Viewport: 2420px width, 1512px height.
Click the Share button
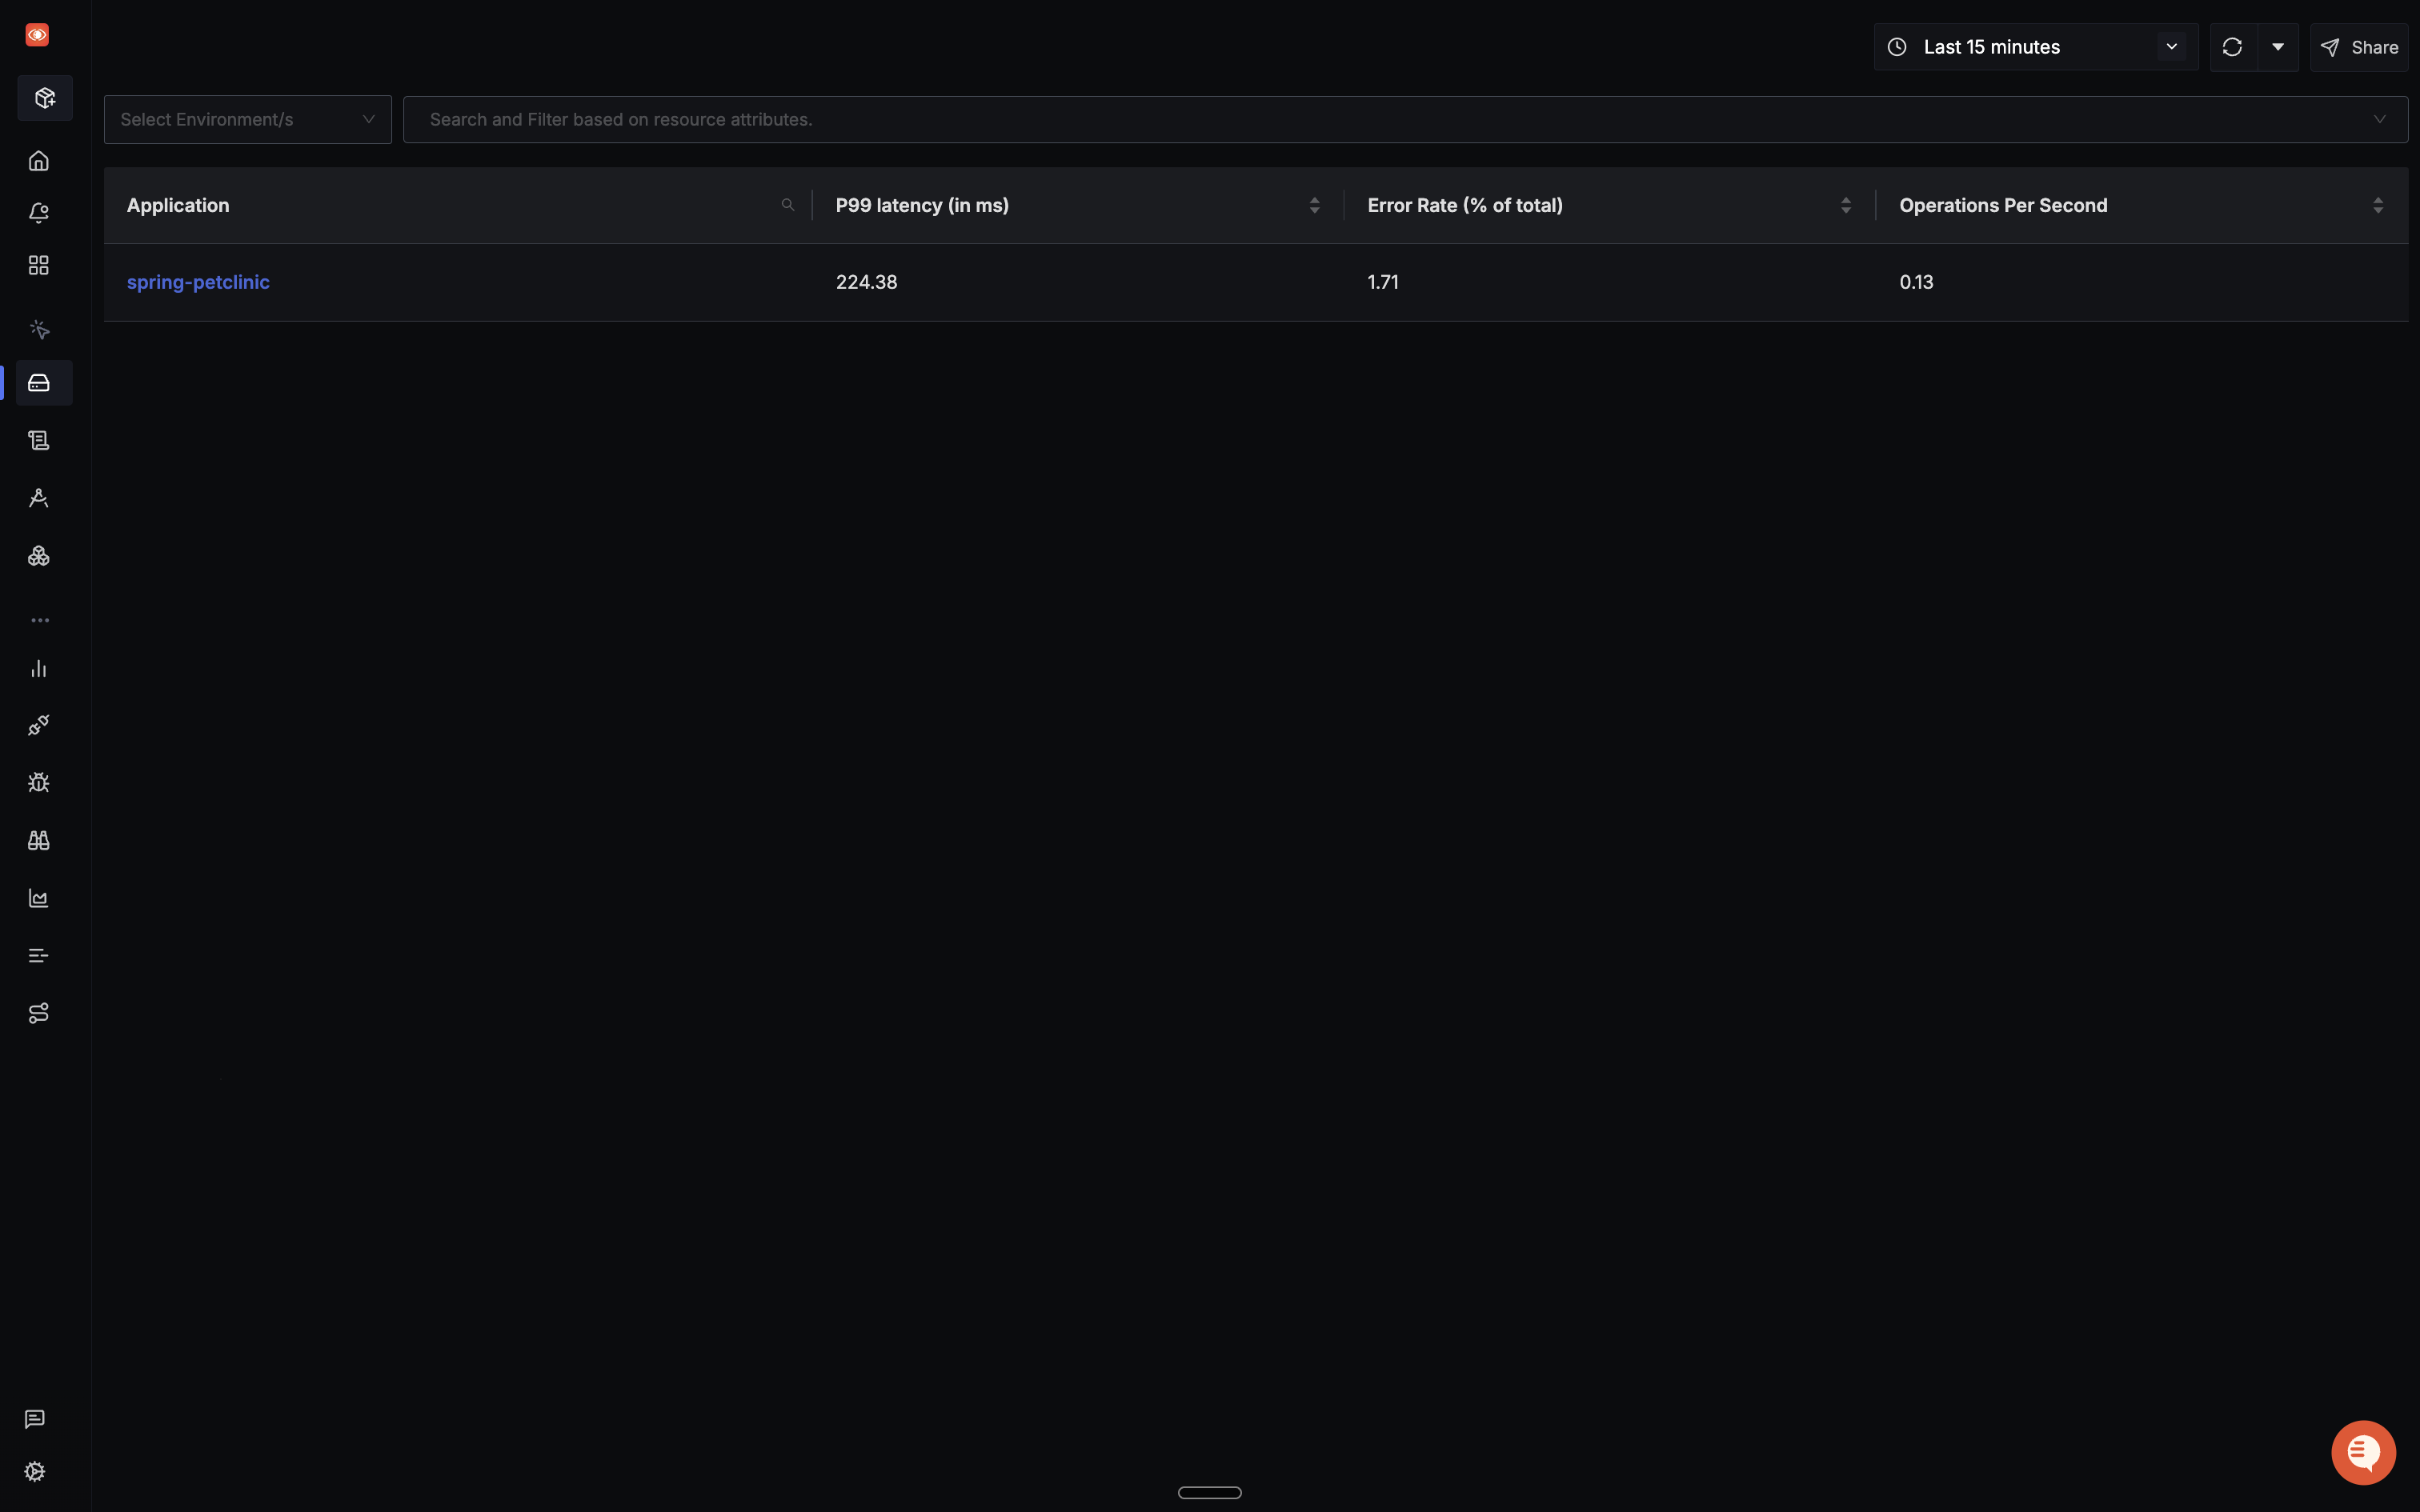pos(2359,47)
